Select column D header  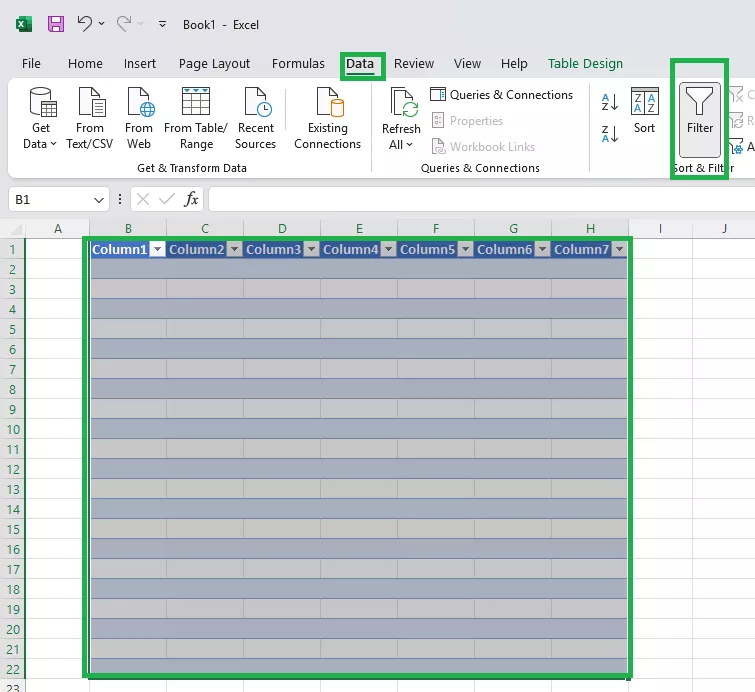tap(282, 229)
